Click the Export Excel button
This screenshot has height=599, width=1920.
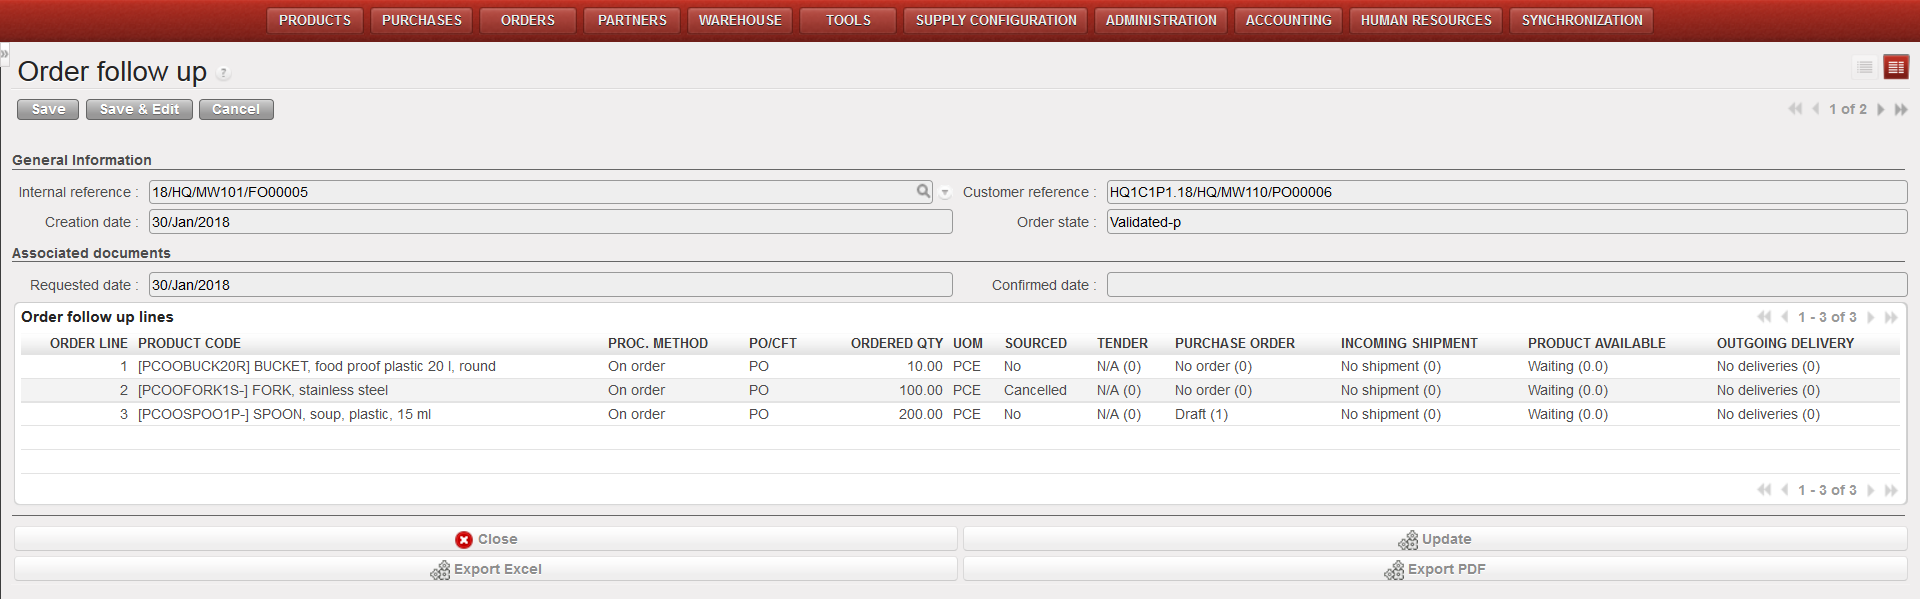click(486, 569)
